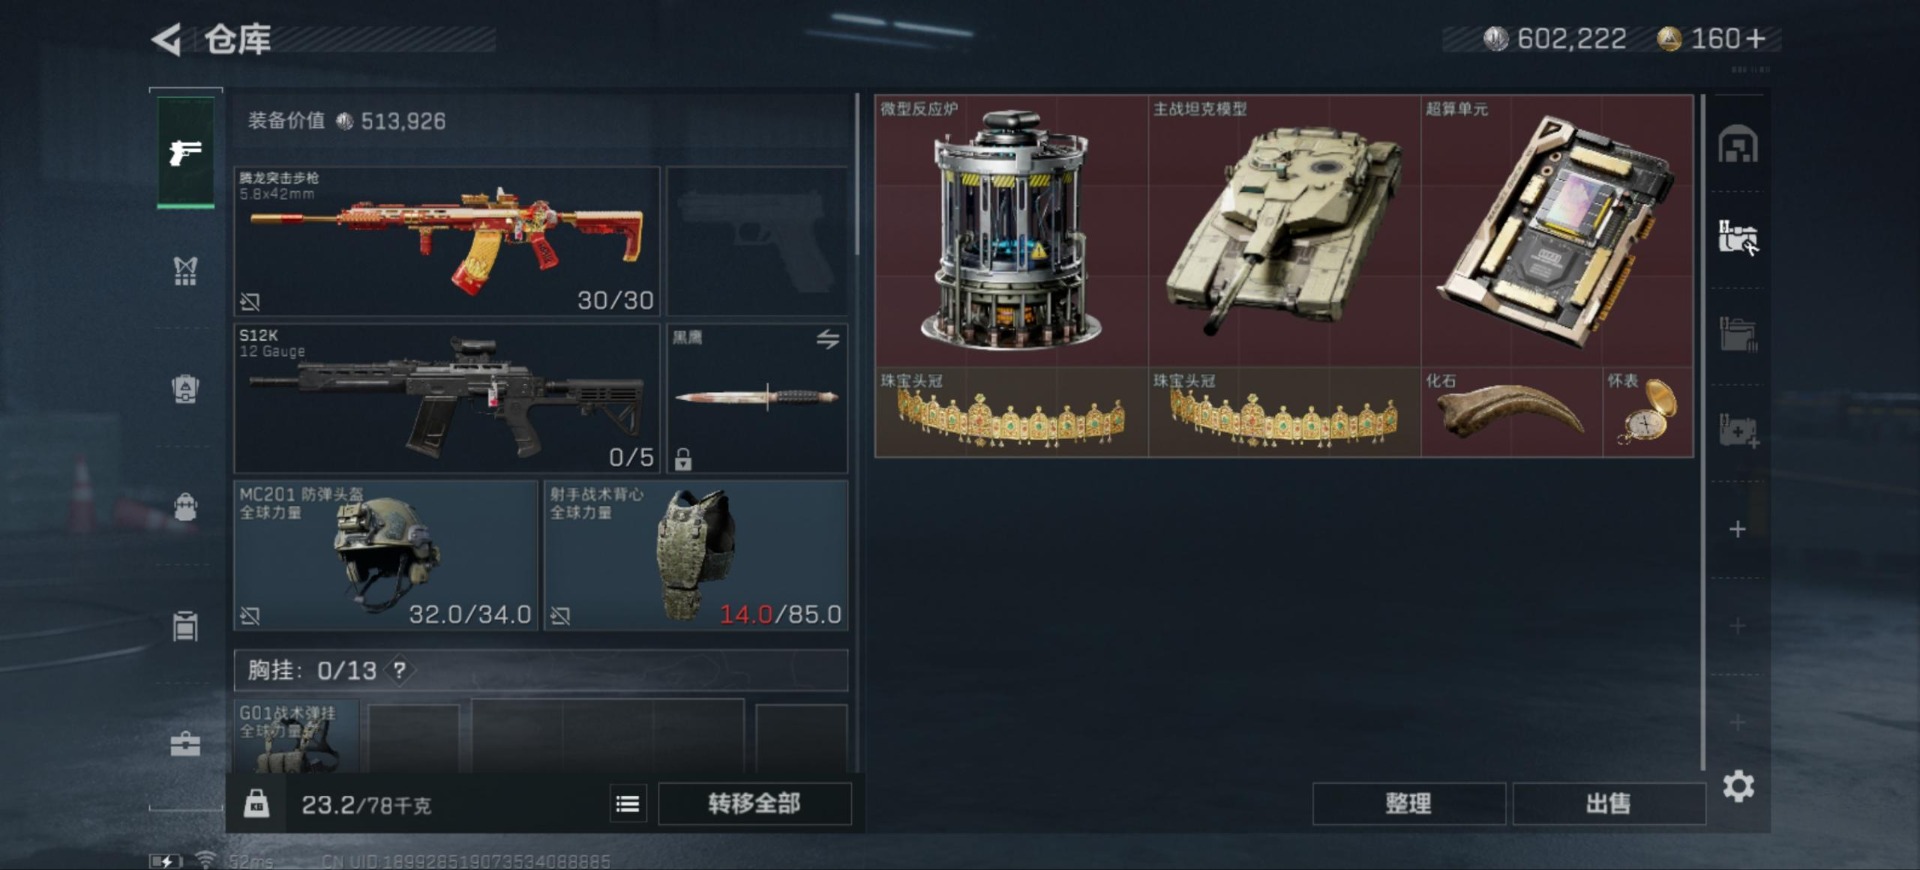Click the 整理 organize button
The height and width of the screenshot is (870, 1920).
(x=1409, y=804)
